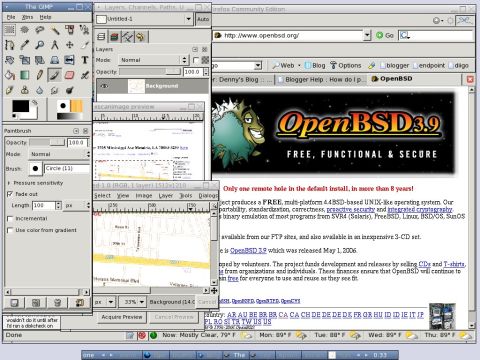The image size is (480, 360).
Task: Select the Zoom magnifier tool
Action: click(x=40, y=45)
